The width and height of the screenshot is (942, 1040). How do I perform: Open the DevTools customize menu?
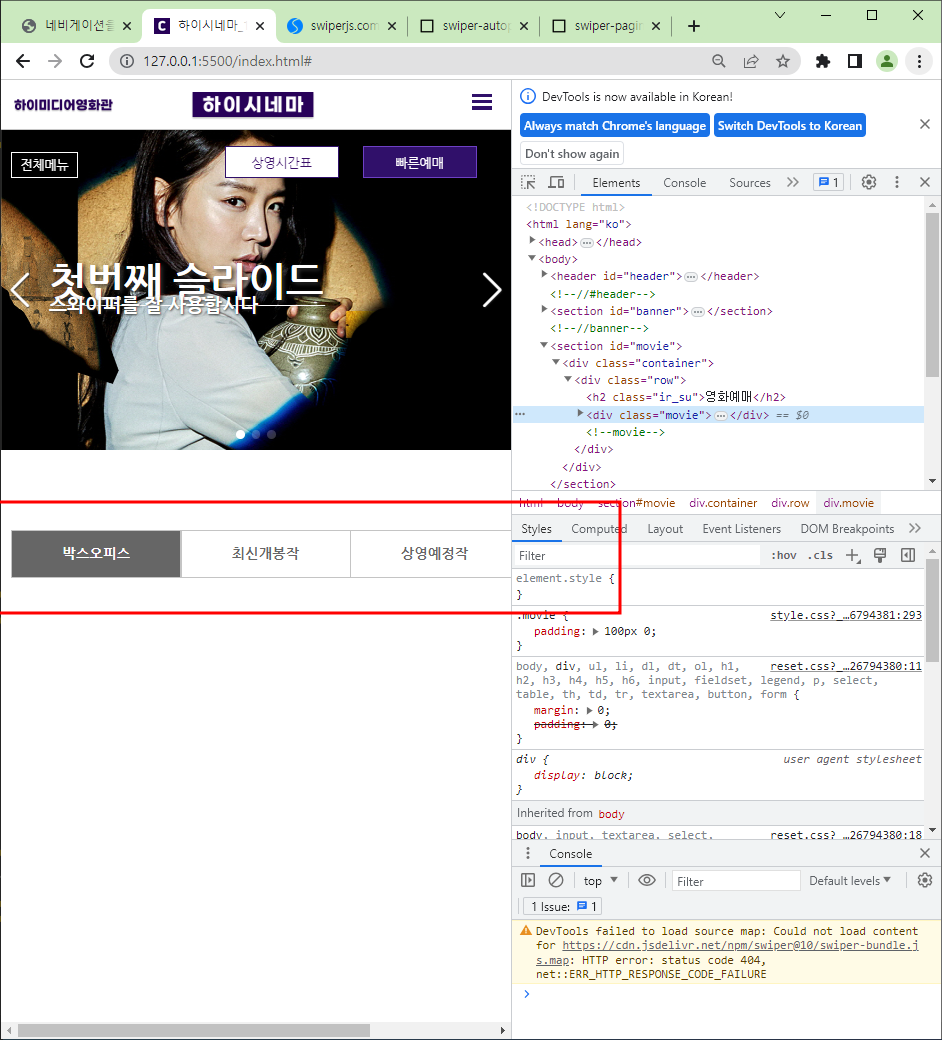(x=897, y=182)
